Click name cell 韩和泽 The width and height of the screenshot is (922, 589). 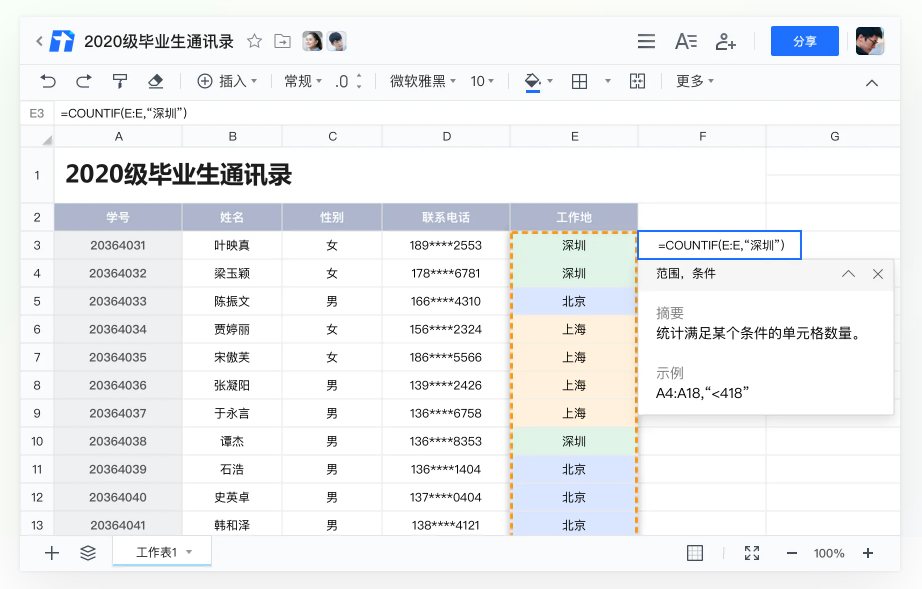(232, 526)
